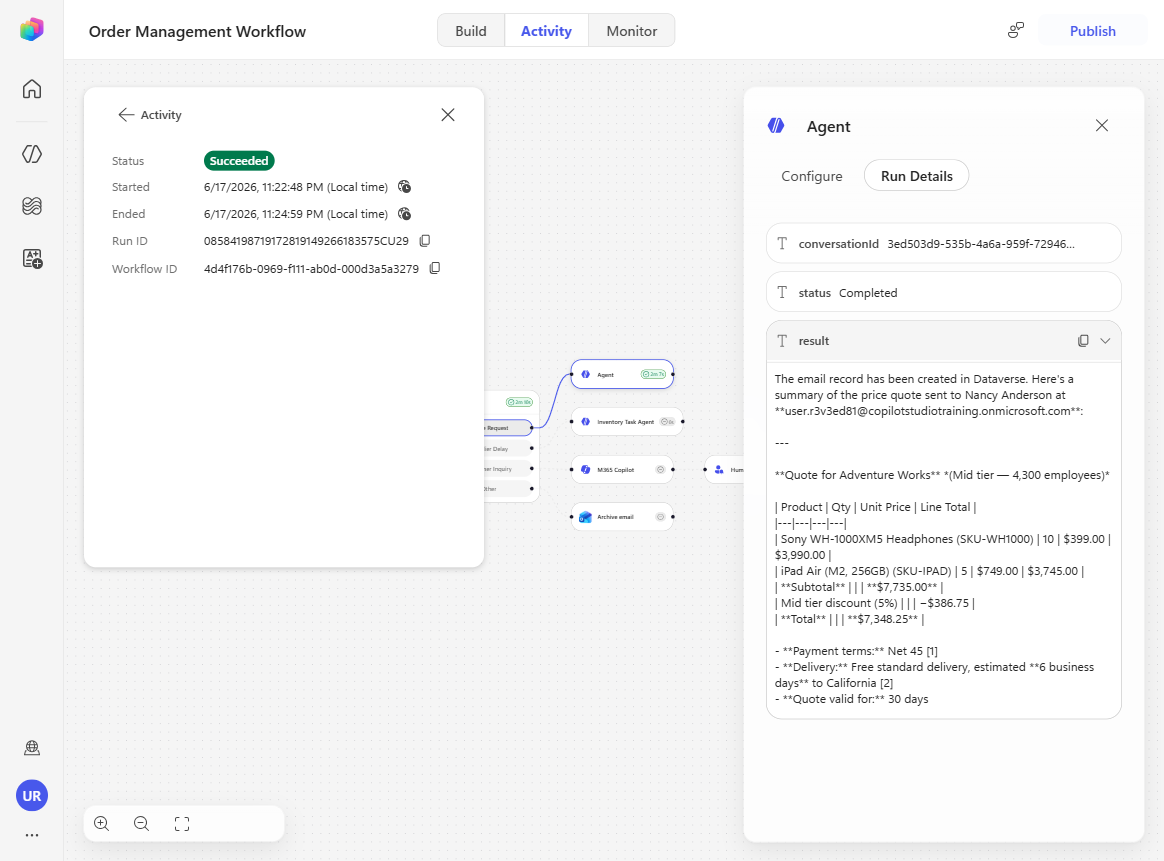Click the time zone icon beside Started
The height and width of the screenshot is (861, 1164).
click(x=405, y=186)
